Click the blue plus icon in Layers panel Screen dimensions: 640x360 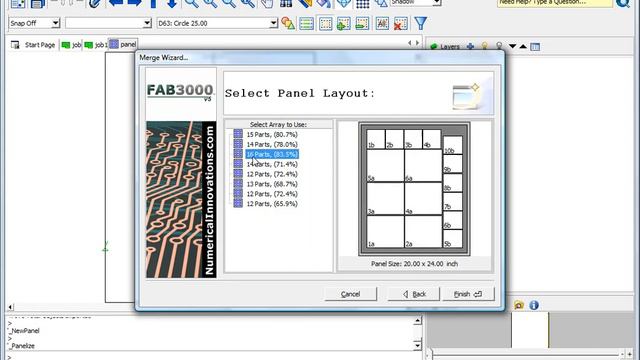[470, 47]
